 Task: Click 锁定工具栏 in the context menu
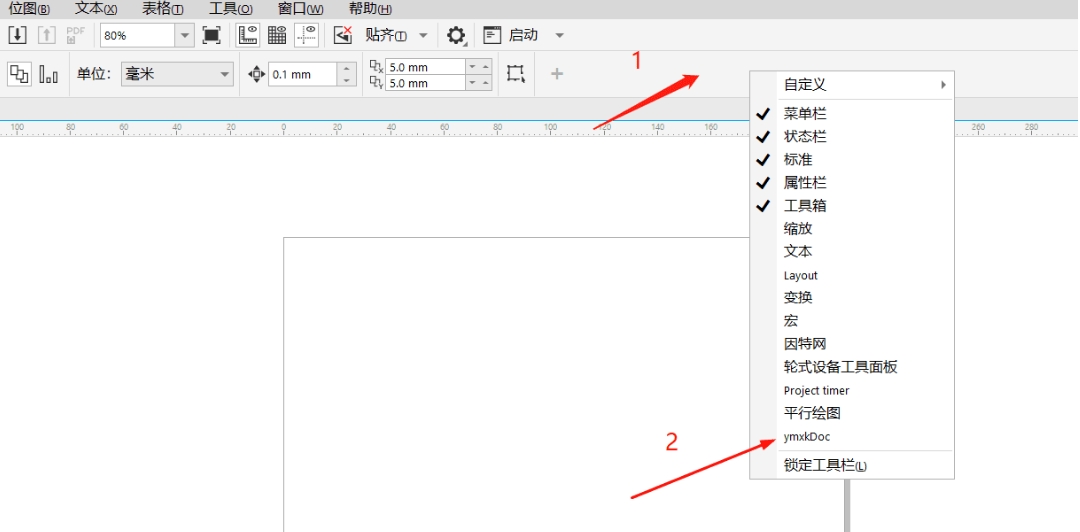(x=825, y=465)
